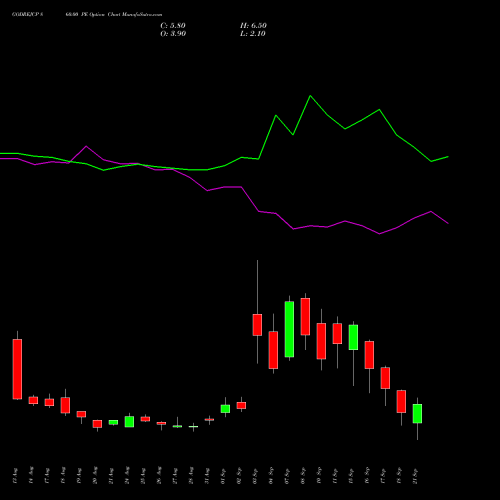Viewport: 500px width, 500px height.
Task: Select the 31 Aug date label
Action: click(x=207, y=476)
